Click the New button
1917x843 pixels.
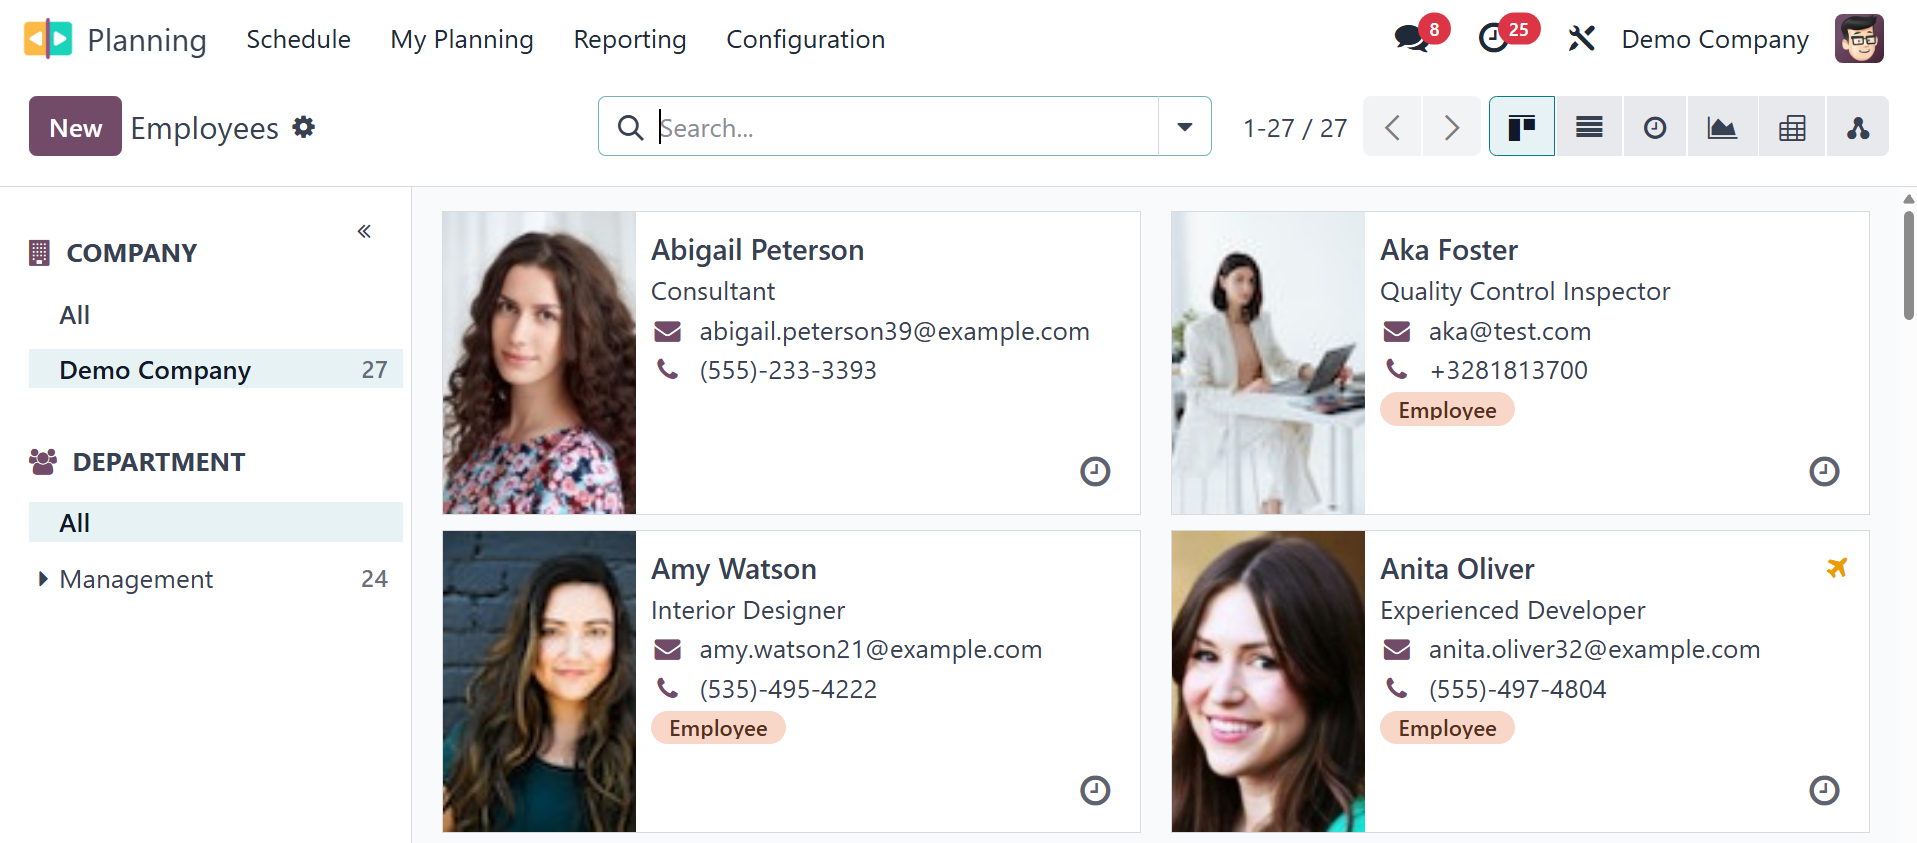75,127
